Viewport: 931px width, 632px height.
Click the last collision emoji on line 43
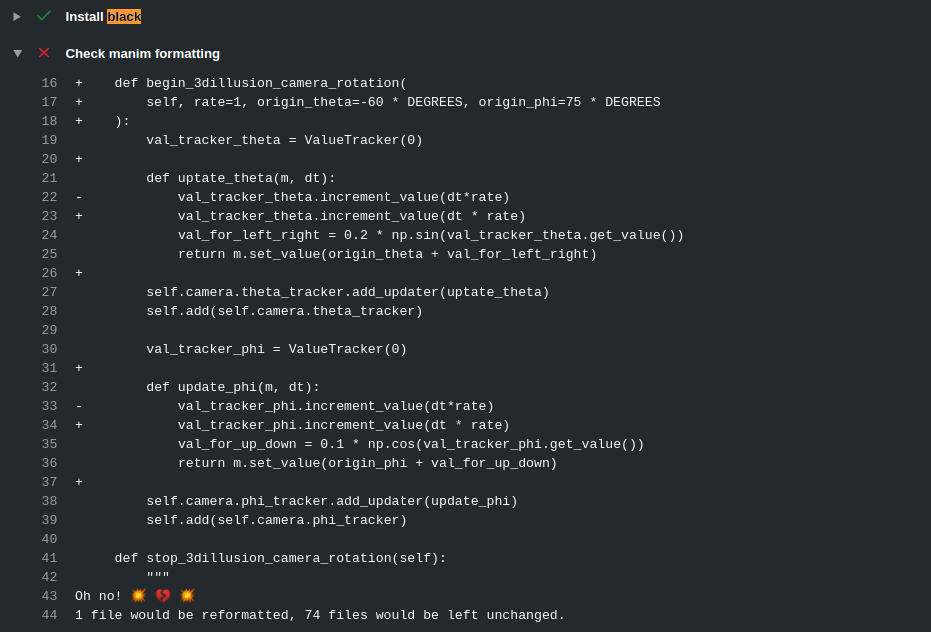click(x=187, y=596)
